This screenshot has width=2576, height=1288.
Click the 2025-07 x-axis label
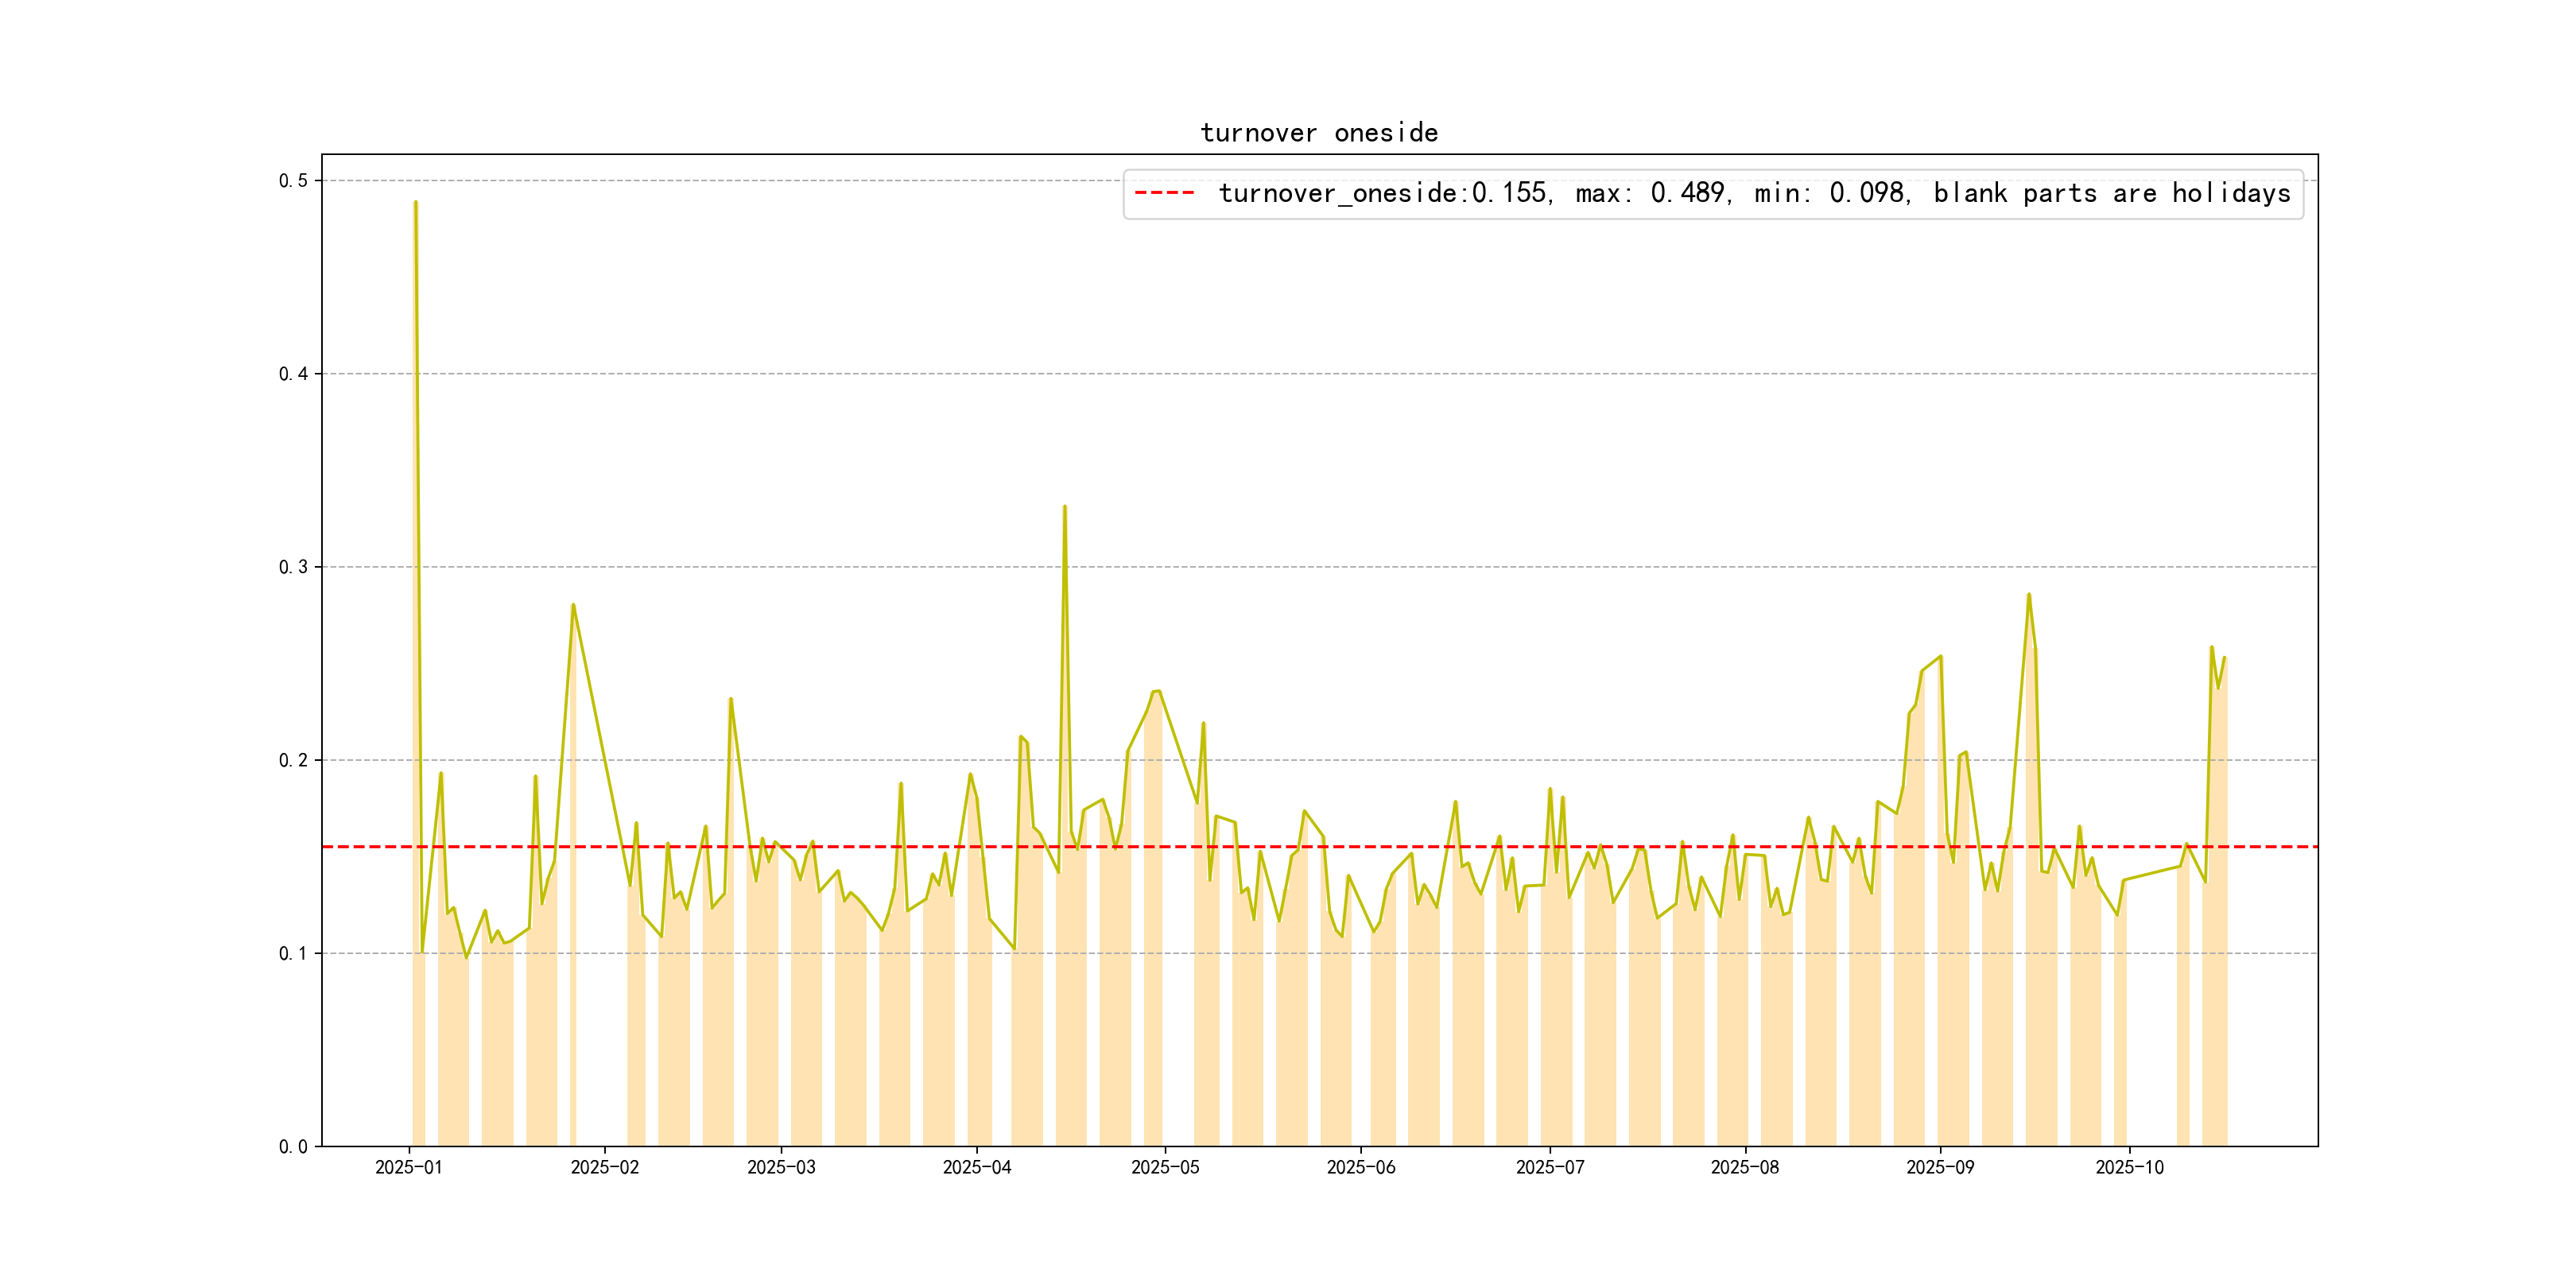point(1550,1167)
